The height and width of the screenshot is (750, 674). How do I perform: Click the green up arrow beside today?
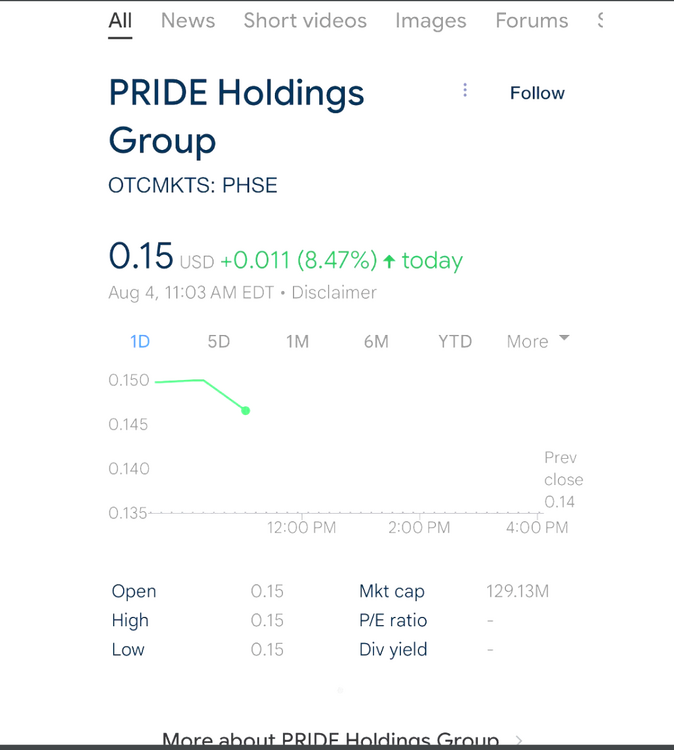pos(389,261)
